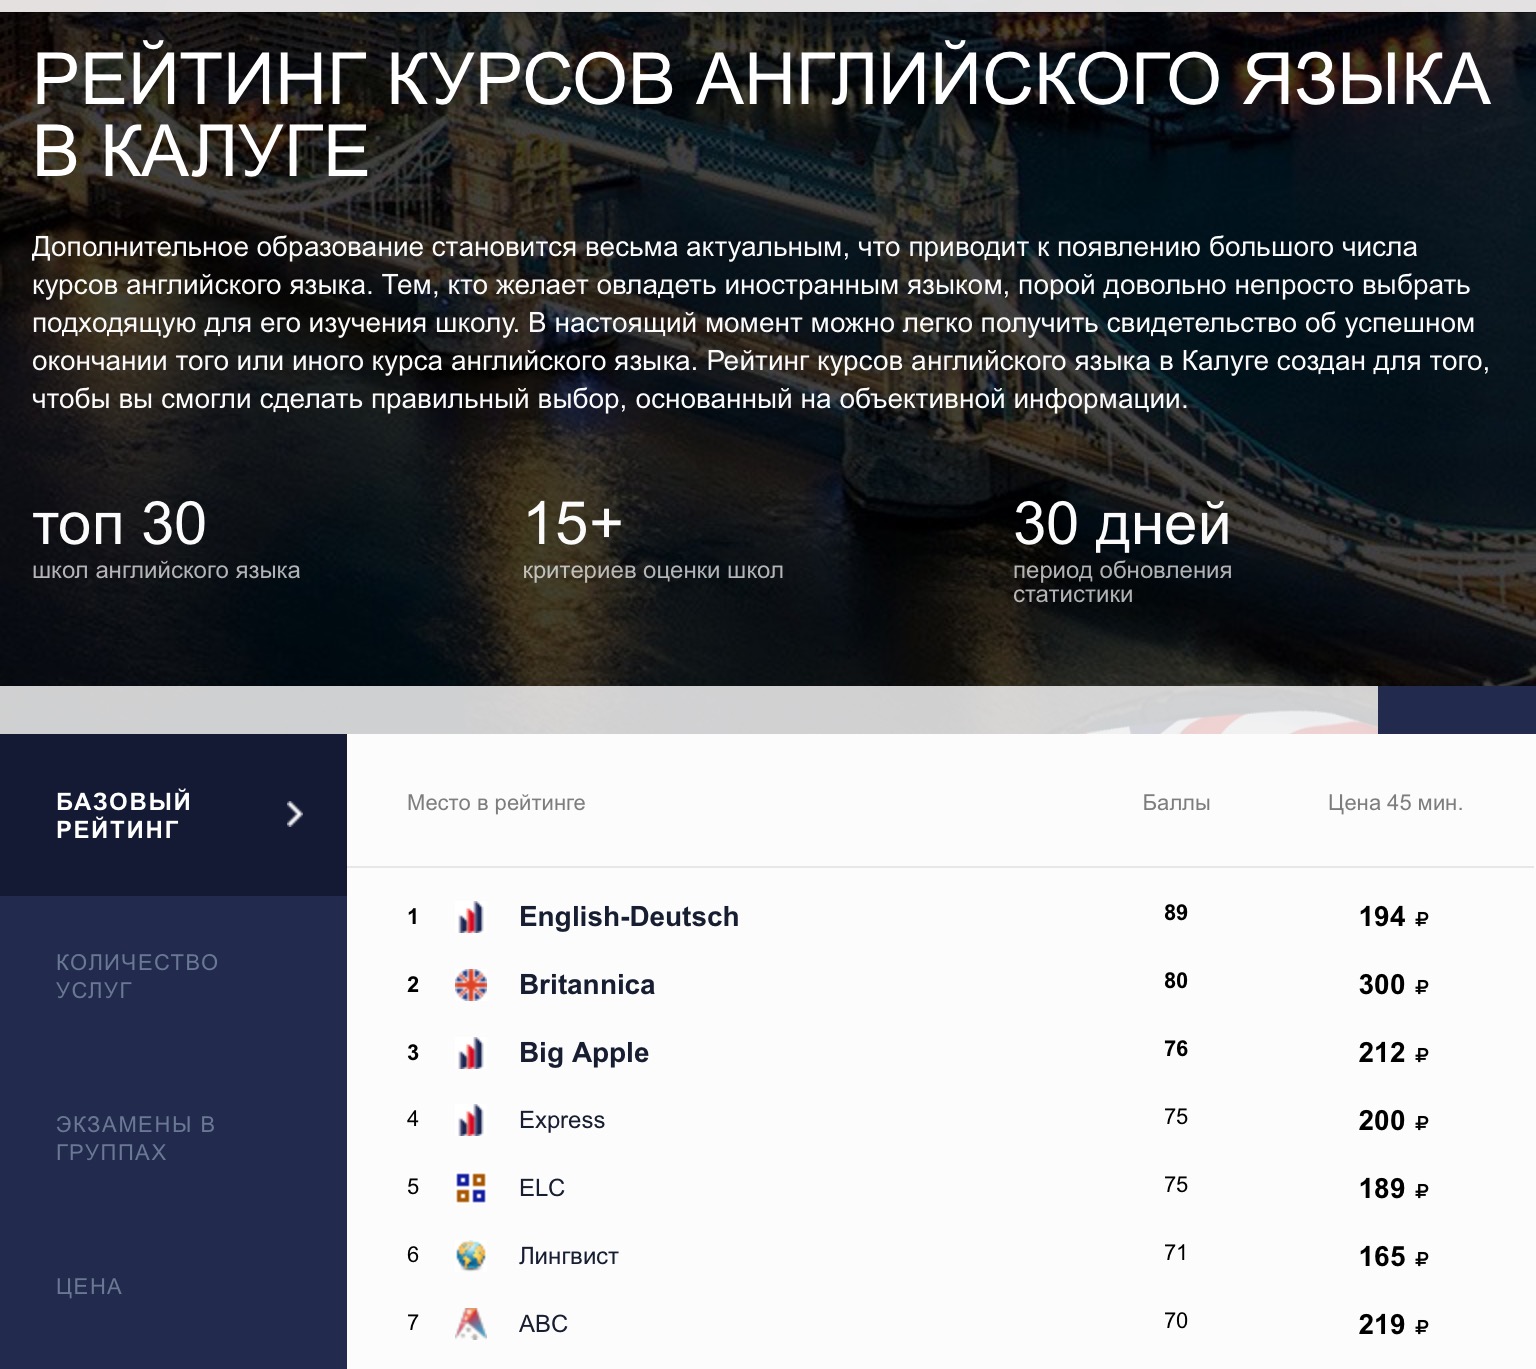The width and height of the screenshot is (1536, 1369).
Task: Click the rank number 5 beside ELC
Action: 412,1187
